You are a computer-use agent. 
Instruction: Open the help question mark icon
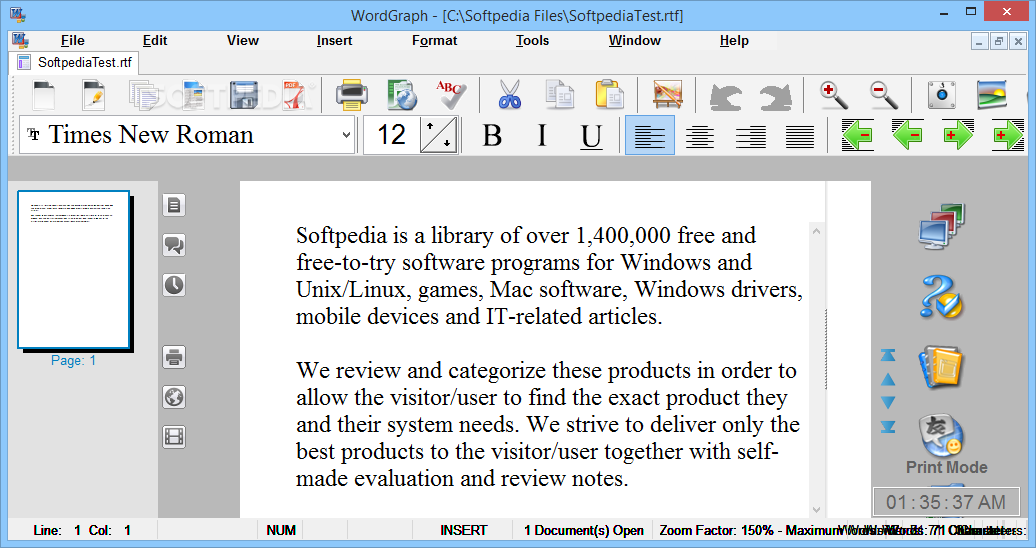pyautogui.click(x=942, y=296)
